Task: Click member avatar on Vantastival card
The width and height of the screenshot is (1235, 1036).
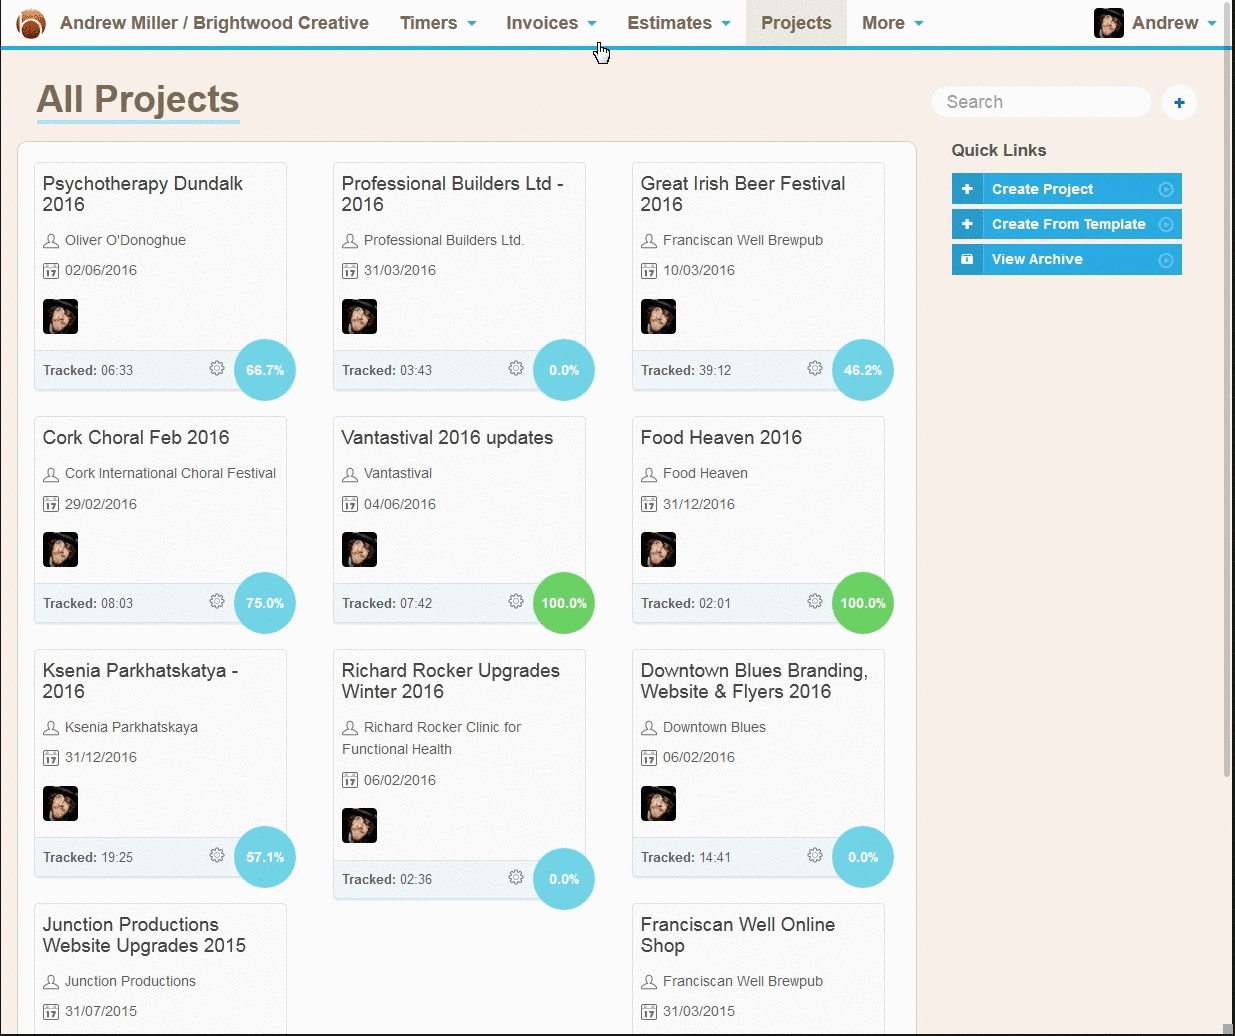Action: [x=359, y=549]
